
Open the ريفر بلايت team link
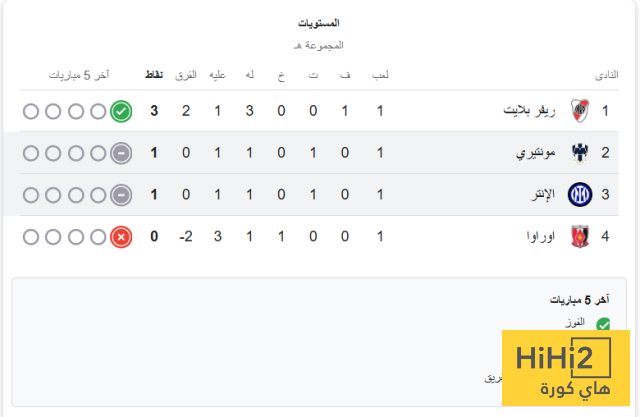[530, 111]
